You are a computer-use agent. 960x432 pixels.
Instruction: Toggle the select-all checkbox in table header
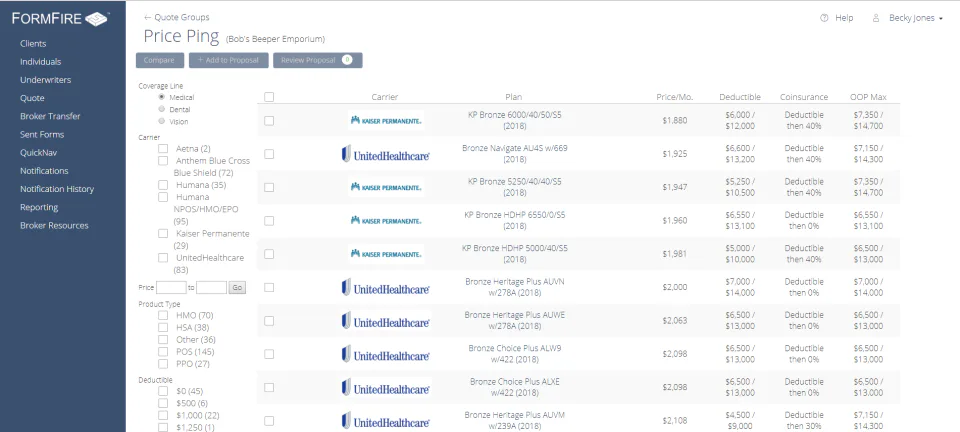(x=269, y=97)
